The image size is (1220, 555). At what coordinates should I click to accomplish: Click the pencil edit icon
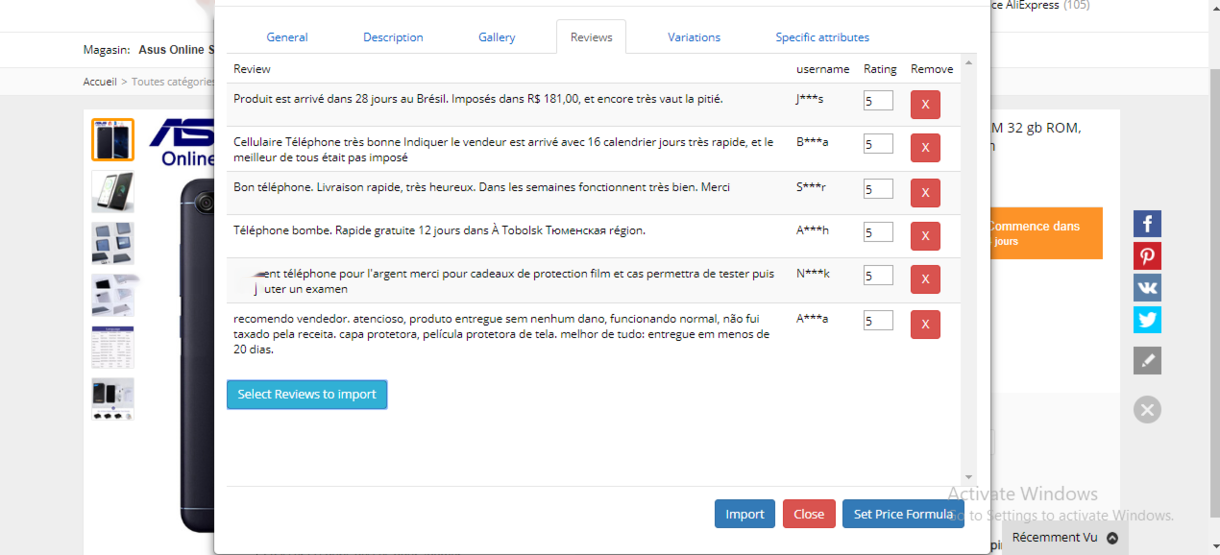(1147, 361)
